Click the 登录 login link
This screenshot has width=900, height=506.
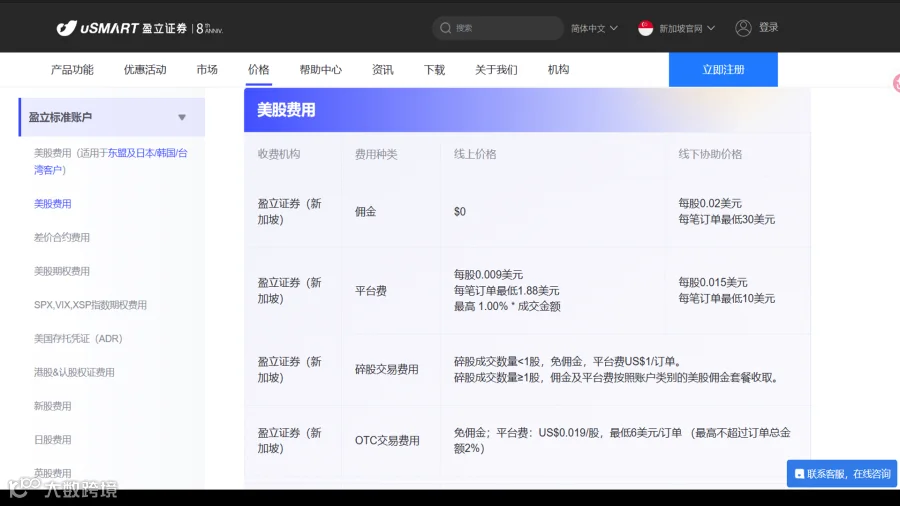coord(769,28)
